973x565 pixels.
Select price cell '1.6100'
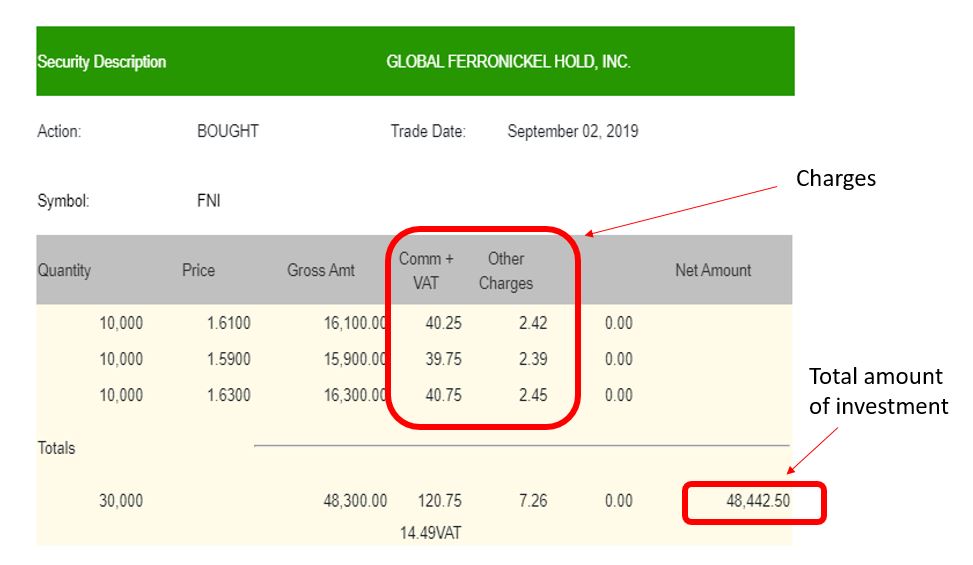[228, 323]
